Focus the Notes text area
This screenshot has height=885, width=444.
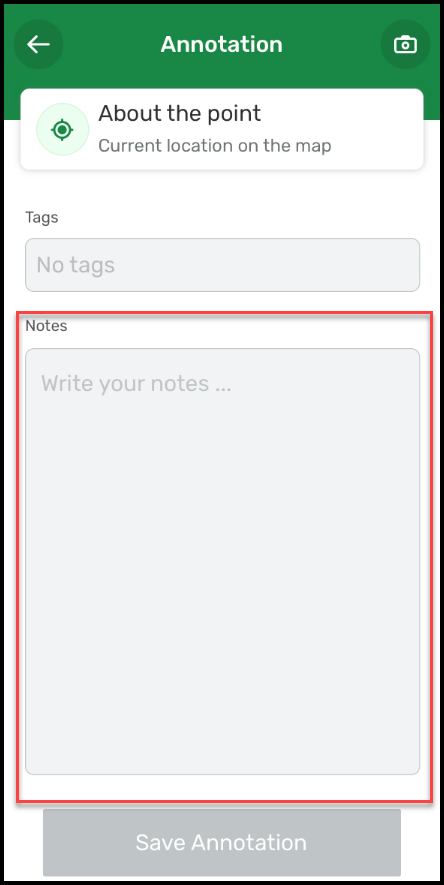[x=222, y=561]
